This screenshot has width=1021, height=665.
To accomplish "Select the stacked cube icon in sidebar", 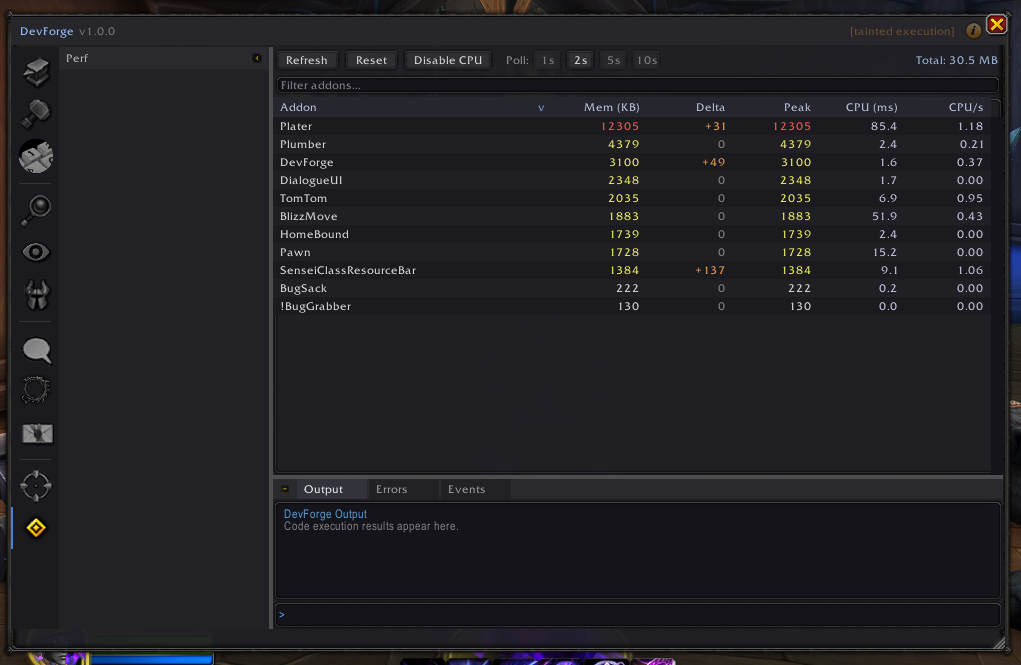I will pyautogui.click(x=35, y=72).
